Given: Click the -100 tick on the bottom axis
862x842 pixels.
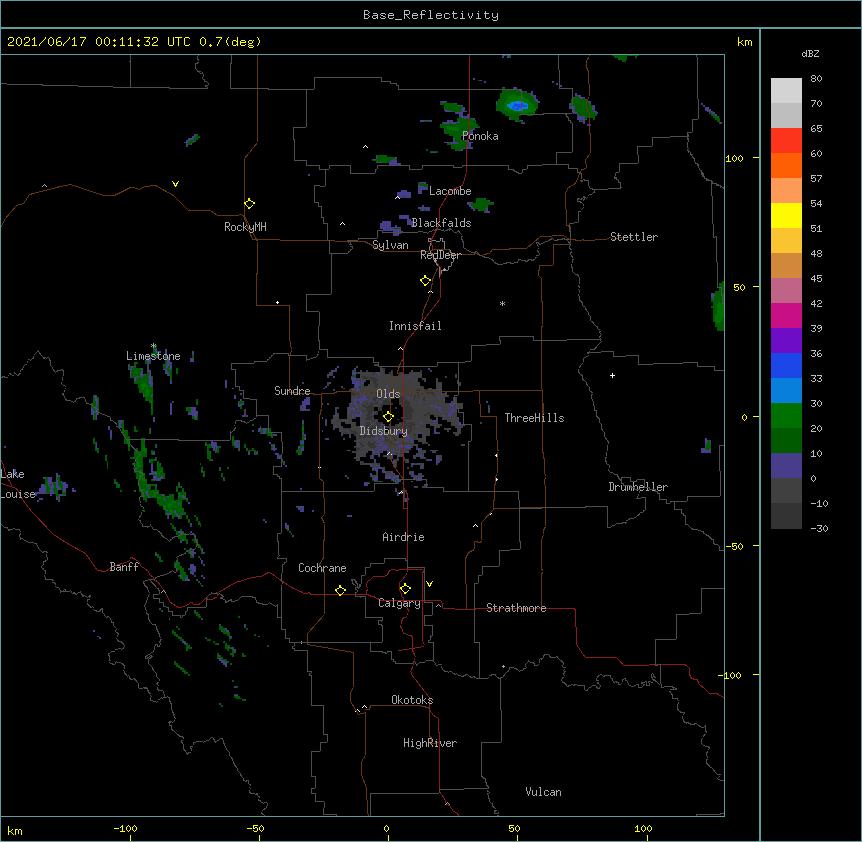Looking at the screenshot, I should point(125,828).
